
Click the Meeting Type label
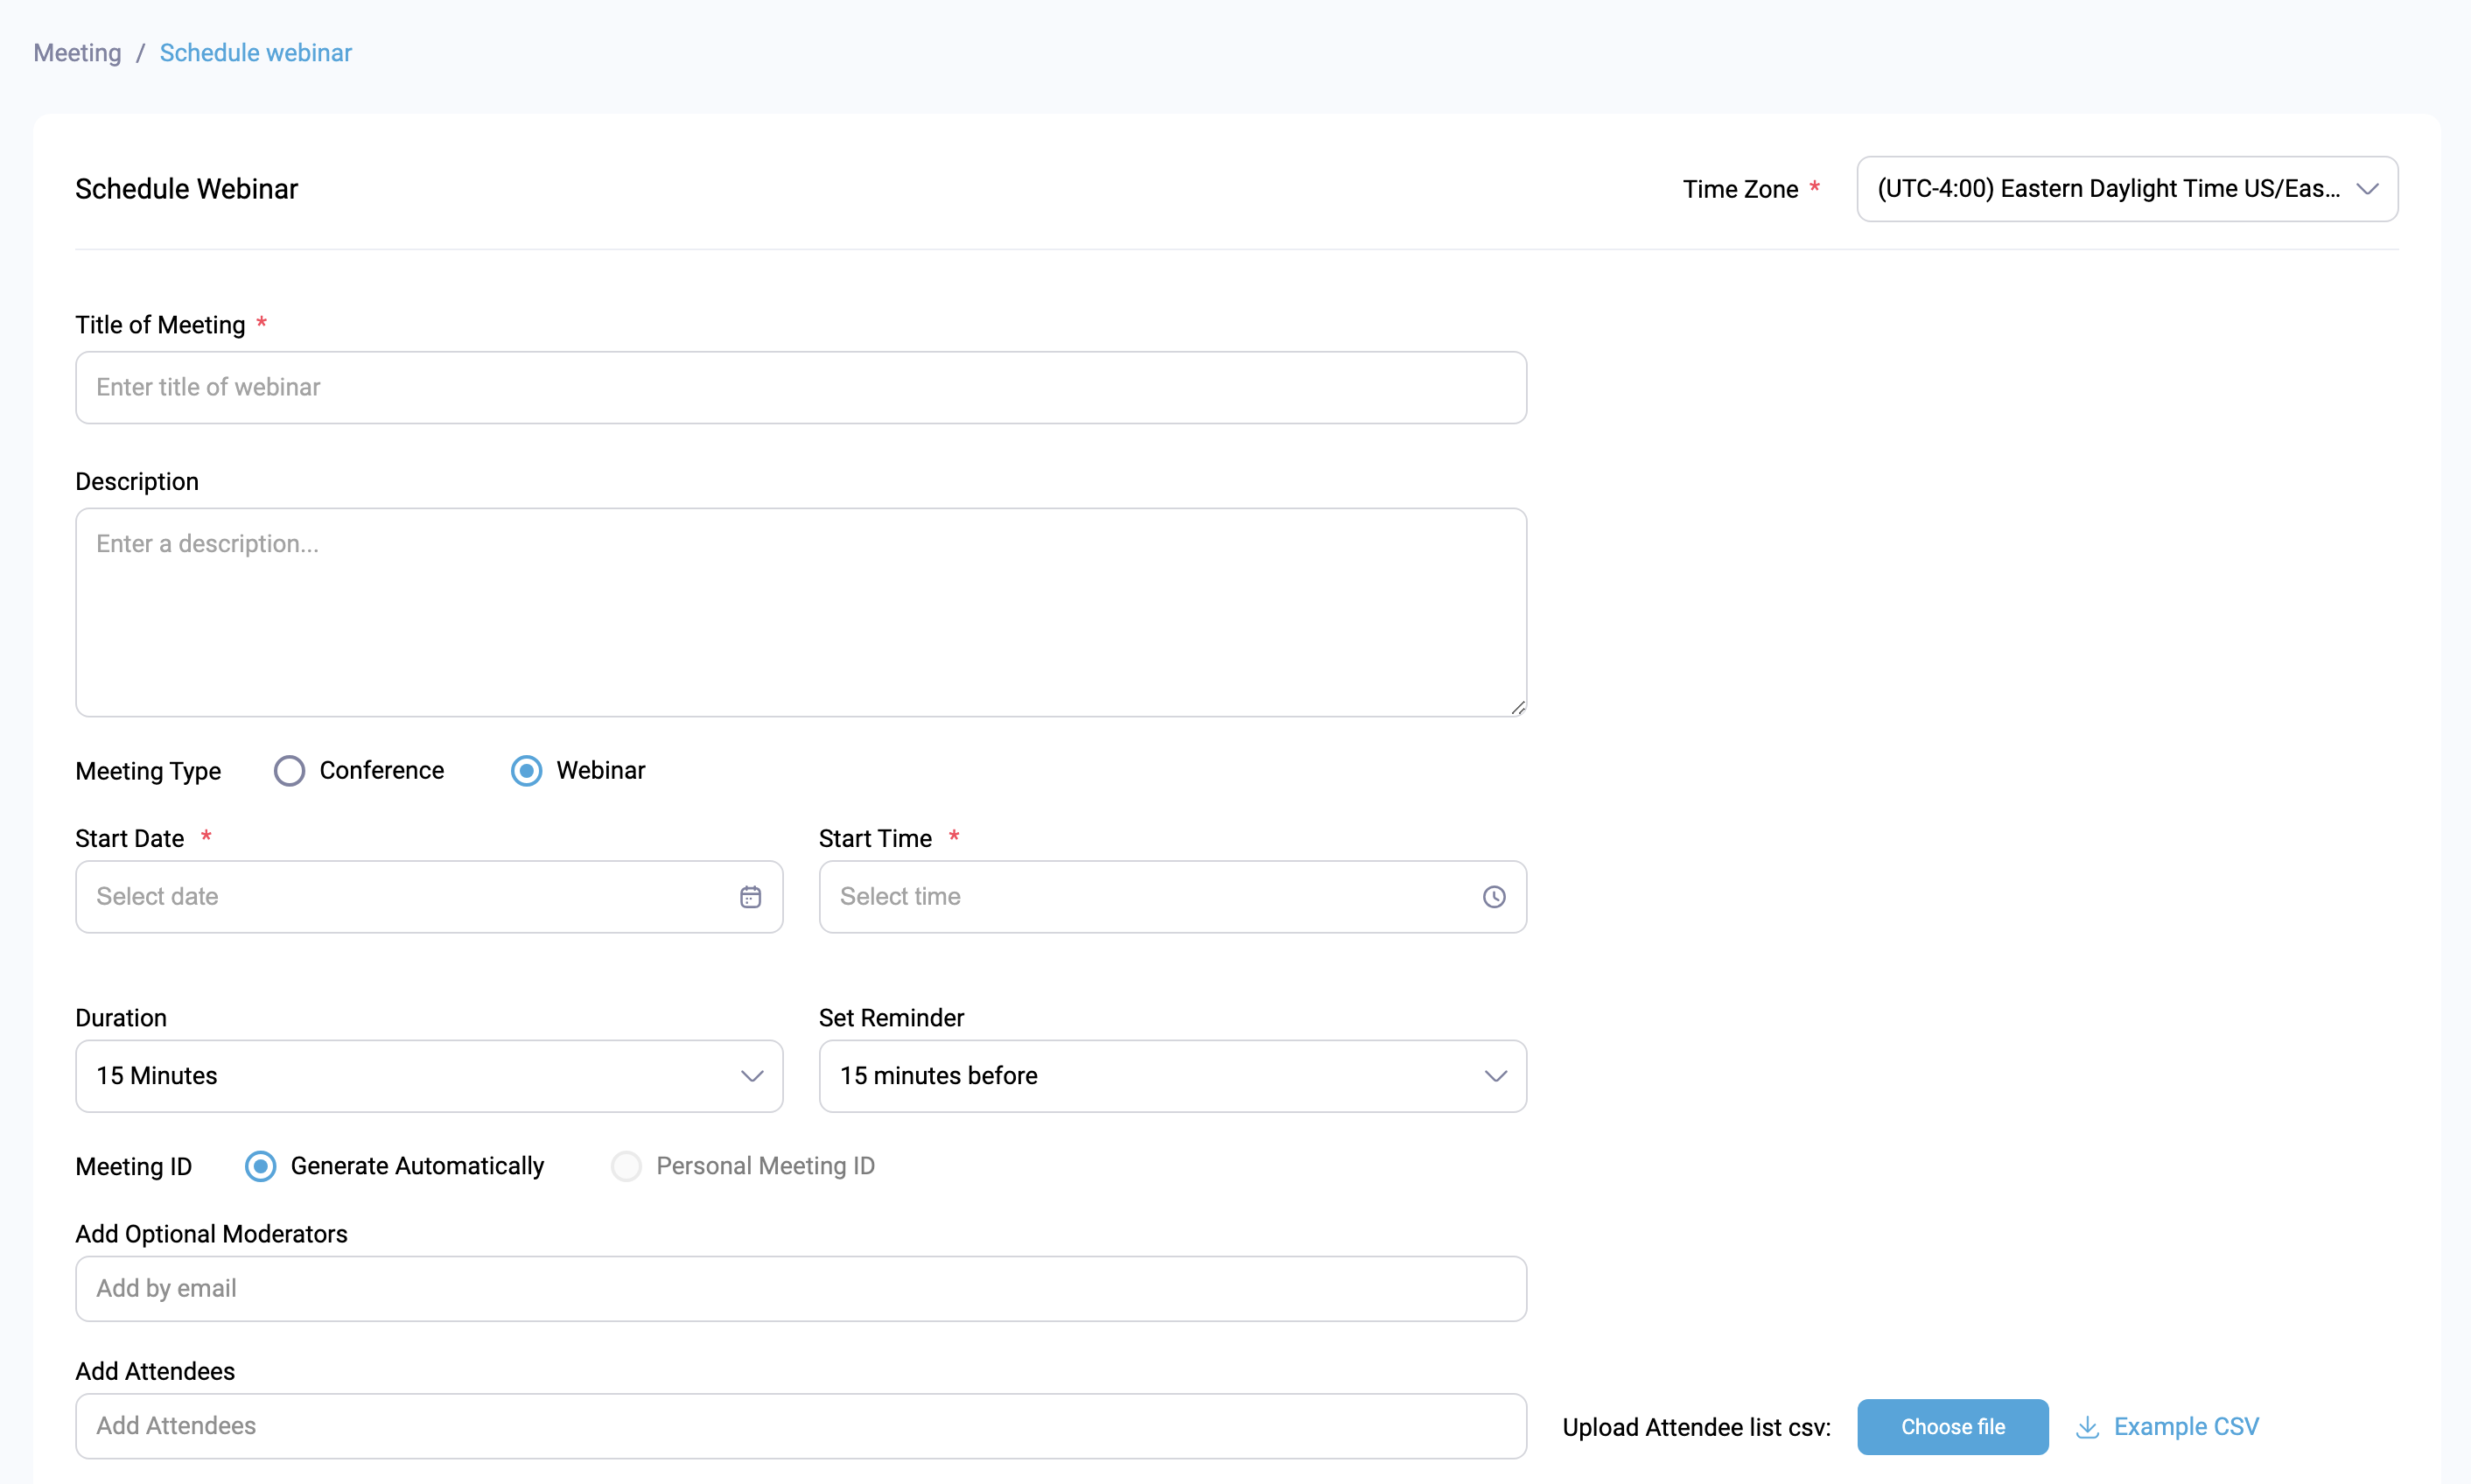[148, 771]
